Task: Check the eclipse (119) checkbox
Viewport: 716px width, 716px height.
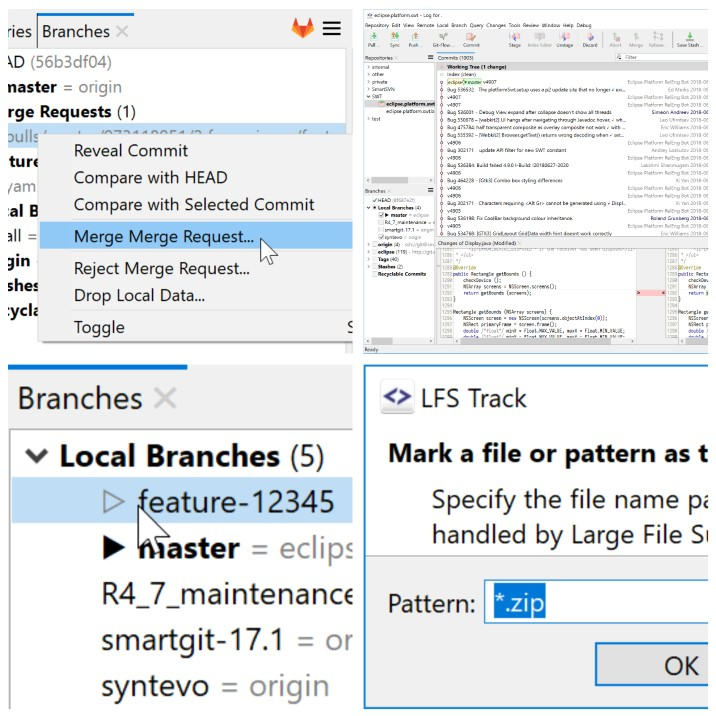Action: click(375, 252)
